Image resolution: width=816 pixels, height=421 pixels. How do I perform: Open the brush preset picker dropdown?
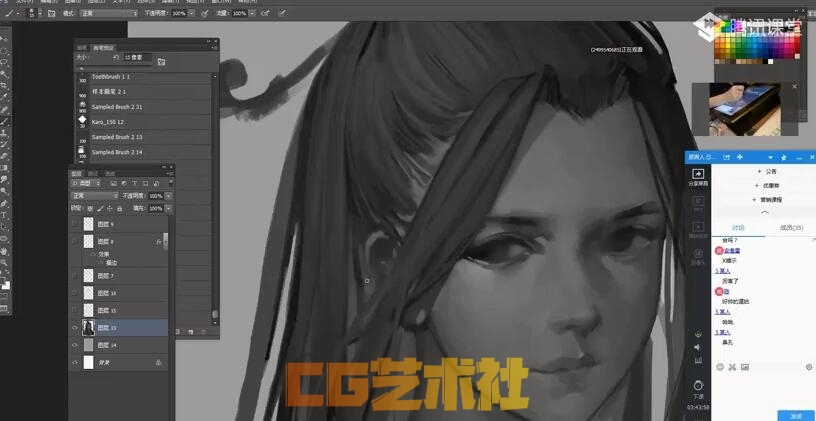(x=40, y=13)
